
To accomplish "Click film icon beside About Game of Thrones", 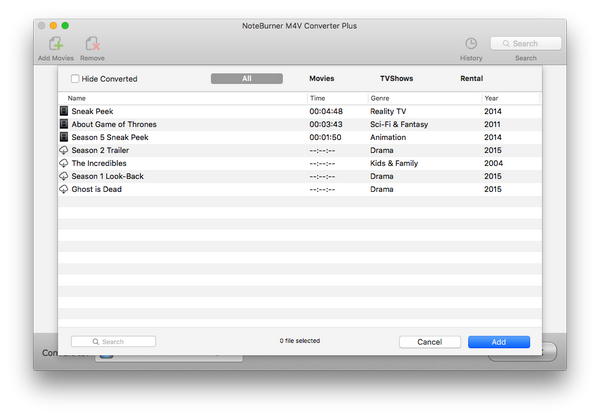I will pyautogui.click(x=64, y=124).
